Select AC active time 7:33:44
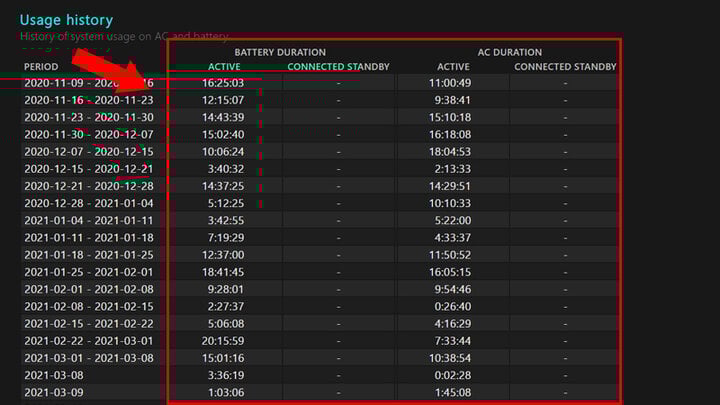 tap(453, 341)
